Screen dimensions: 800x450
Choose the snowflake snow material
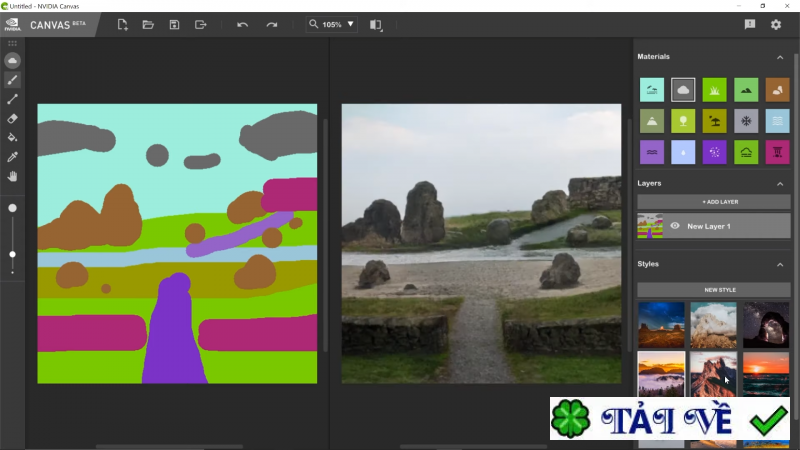pos(745,121)
